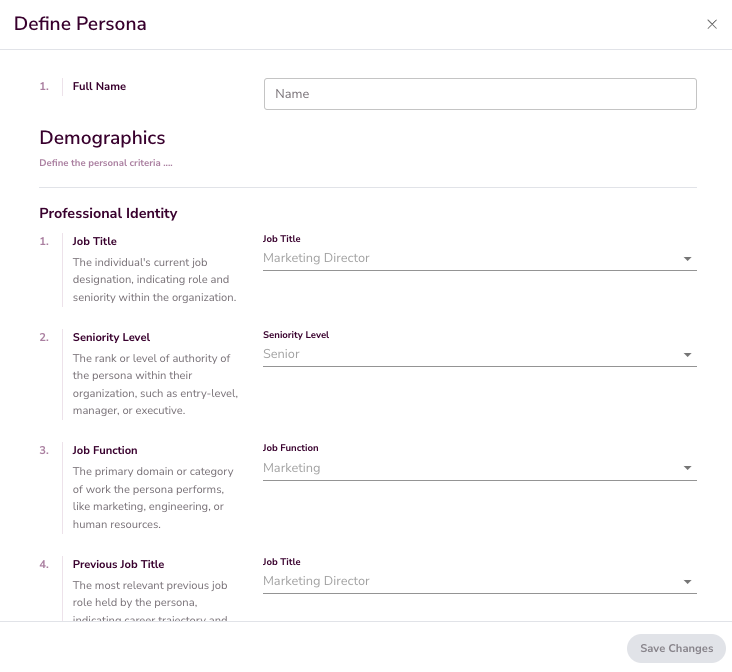The width and height of the screenshot is (732, 672).
Task: Open the Job Function combo box showing Marketing
Action: (x=470, y=468)
